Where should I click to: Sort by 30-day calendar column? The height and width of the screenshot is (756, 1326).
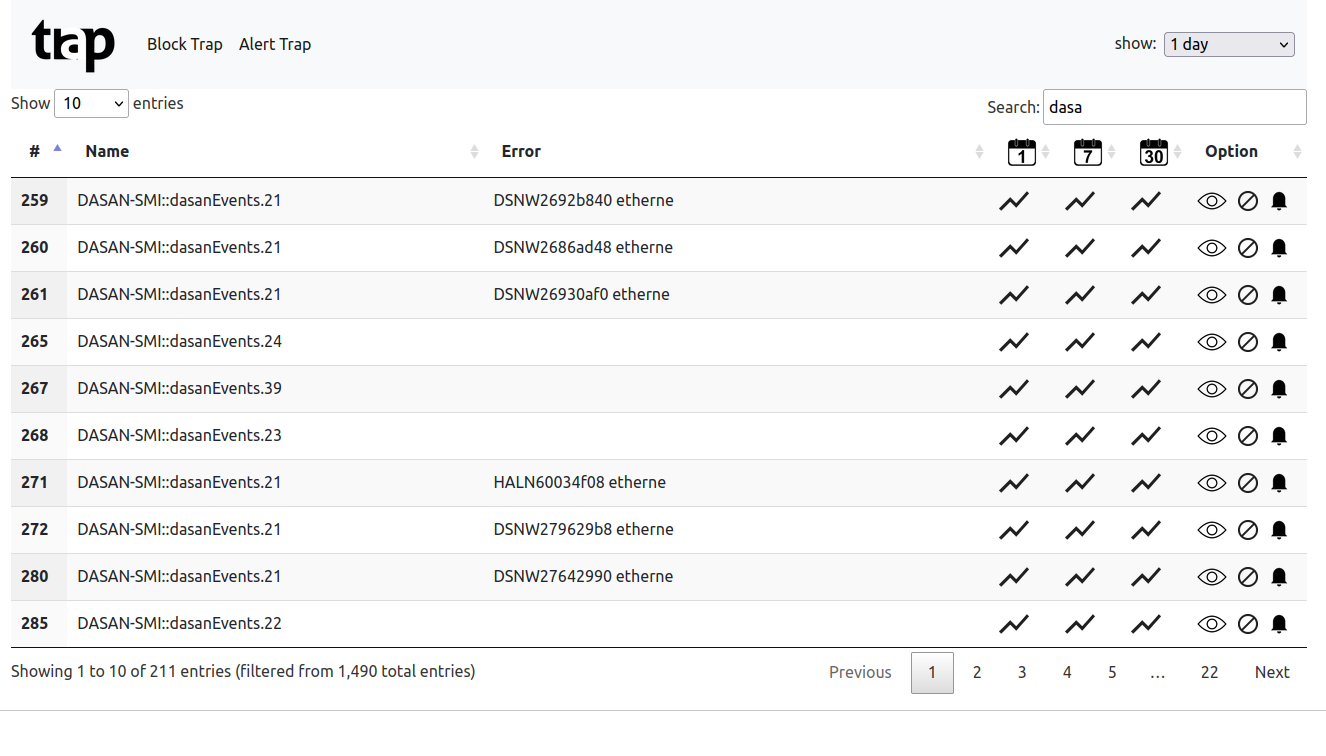click(x=1153, y=152)
